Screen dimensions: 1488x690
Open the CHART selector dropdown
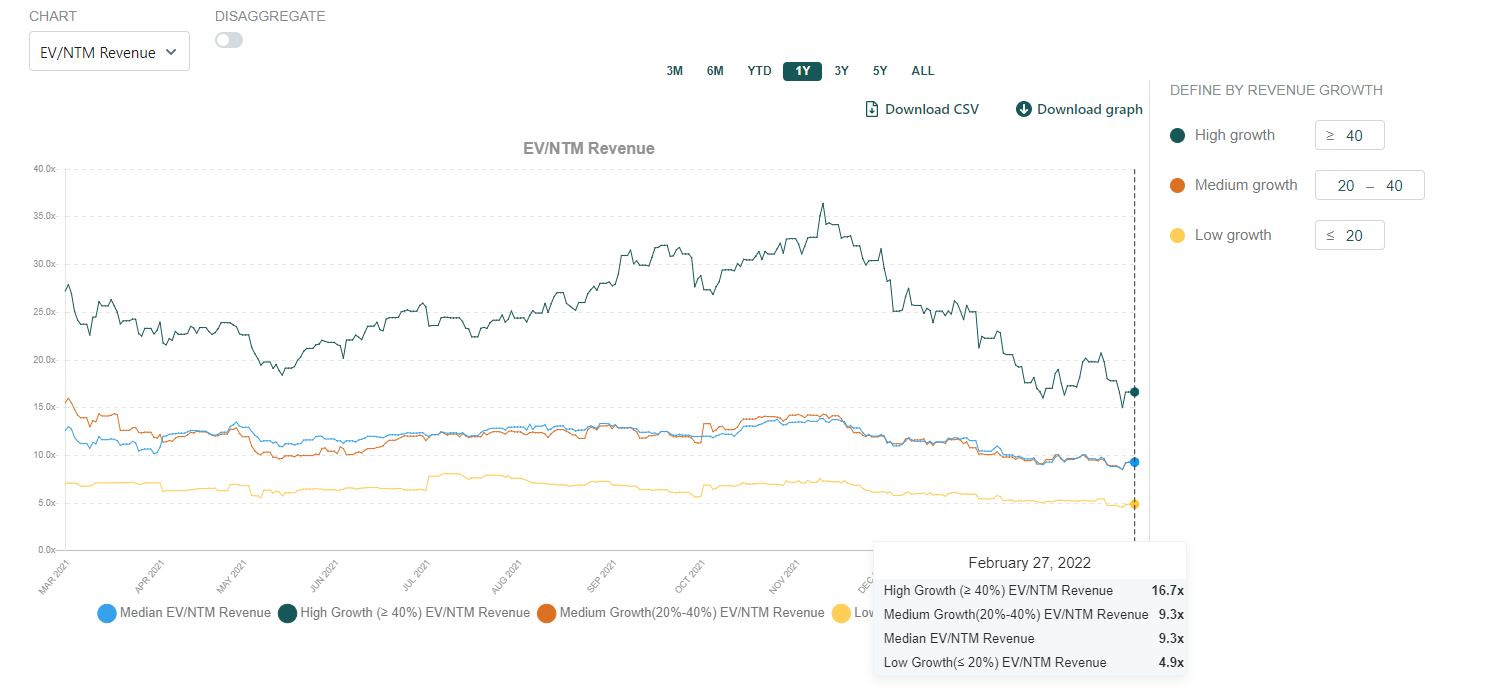tap(108, 51)
